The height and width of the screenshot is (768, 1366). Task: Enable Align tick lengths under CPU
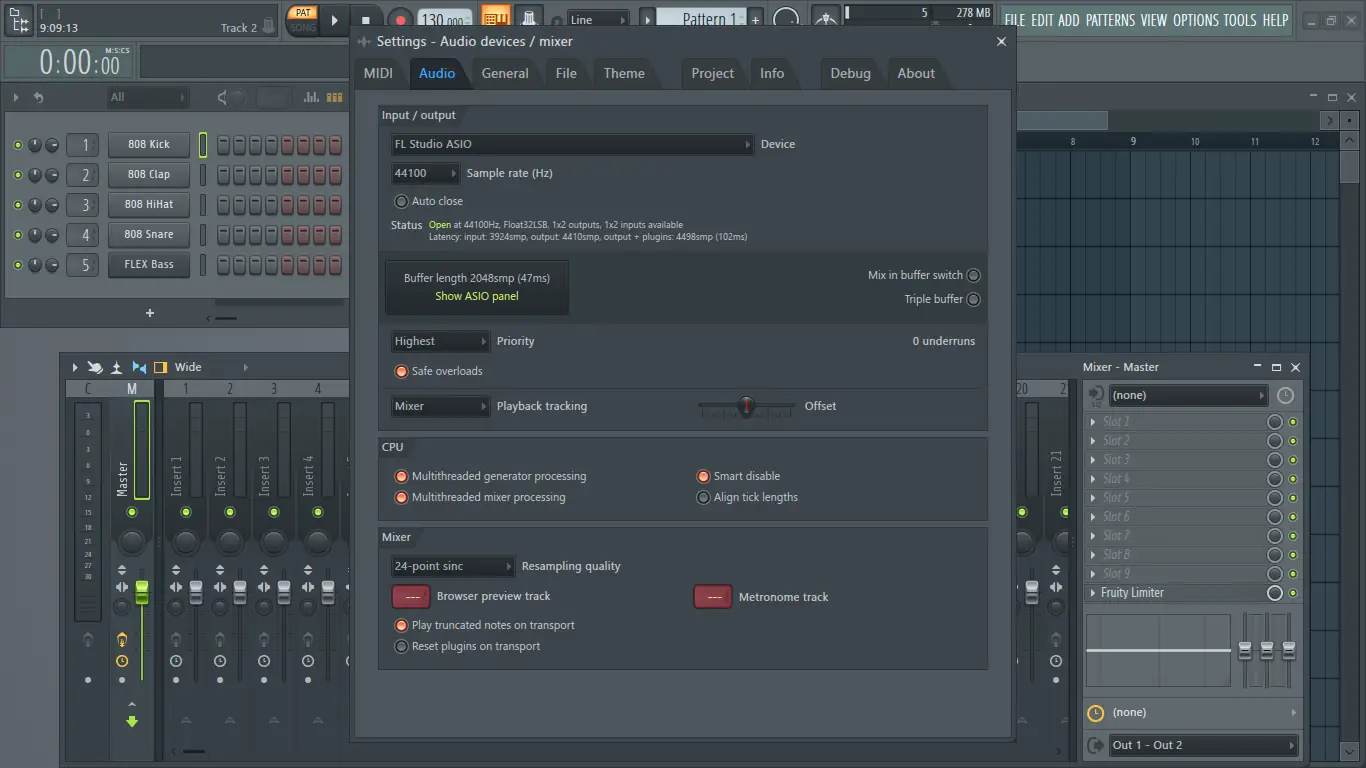704,497
